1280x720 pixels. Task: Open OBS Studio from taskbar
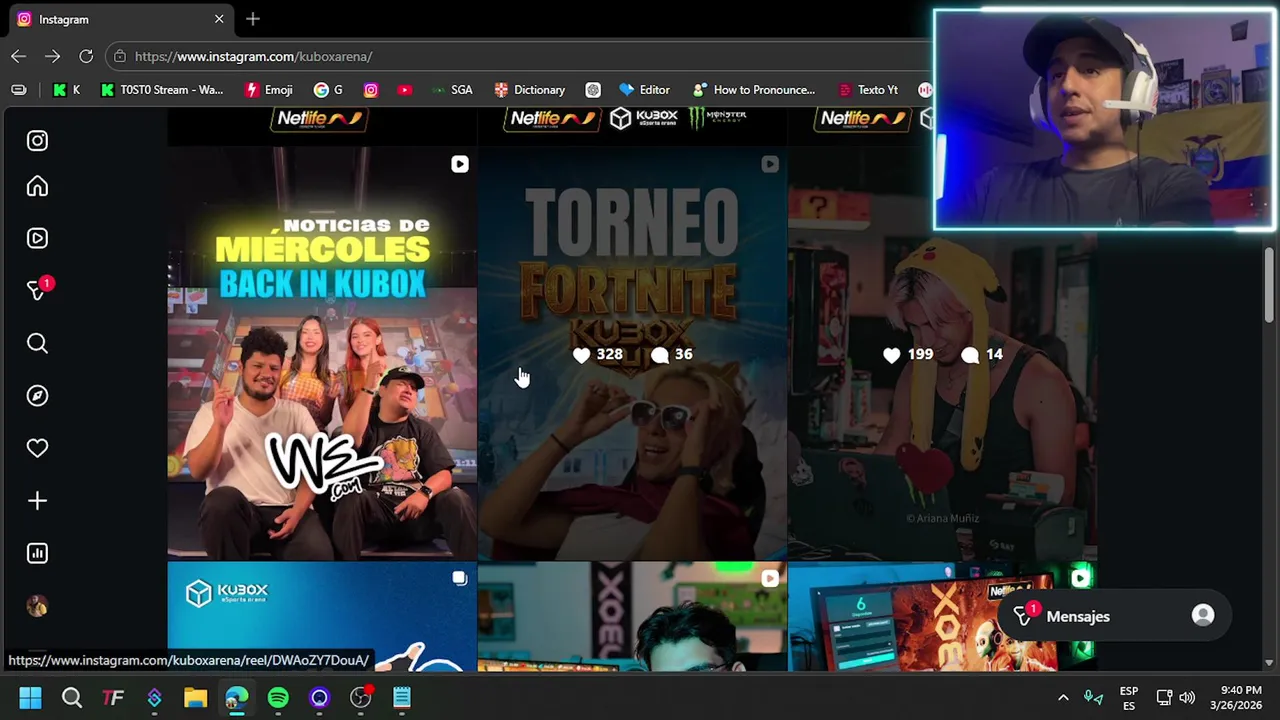(x=360, y=697)
